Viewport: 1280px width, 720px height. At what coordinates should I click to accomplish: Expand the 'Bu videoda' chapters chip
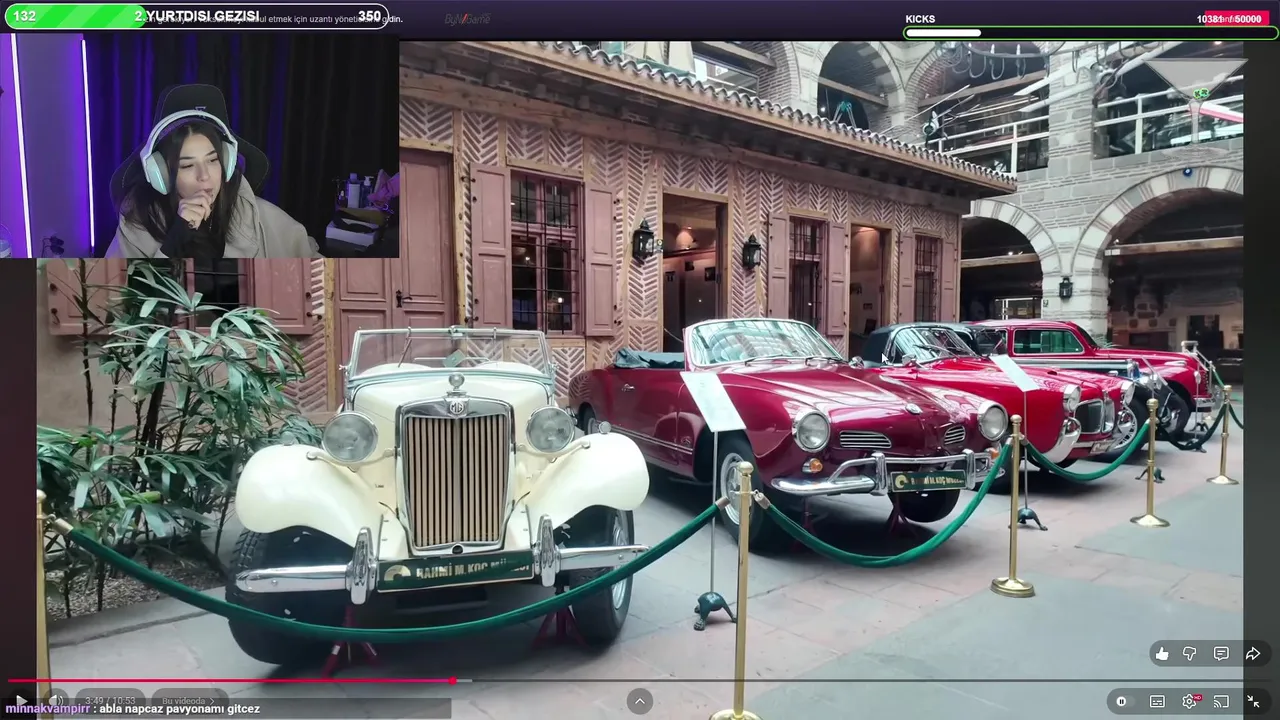(x=188, y=700)
